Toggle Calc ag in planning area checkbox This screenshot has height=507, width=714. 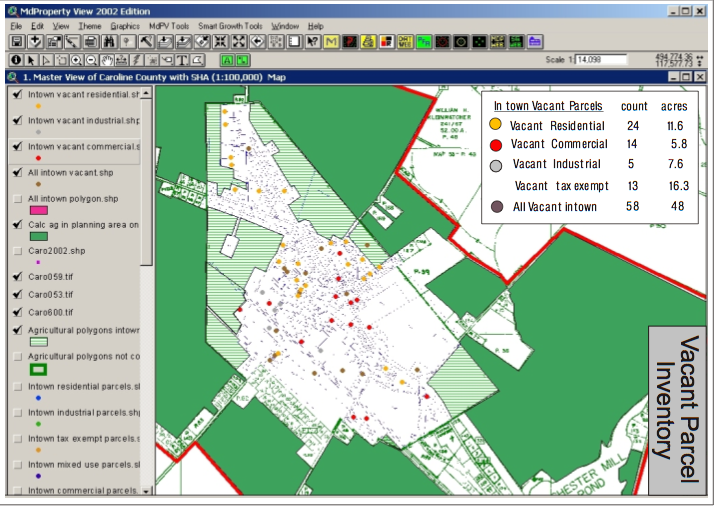(17, 225)
